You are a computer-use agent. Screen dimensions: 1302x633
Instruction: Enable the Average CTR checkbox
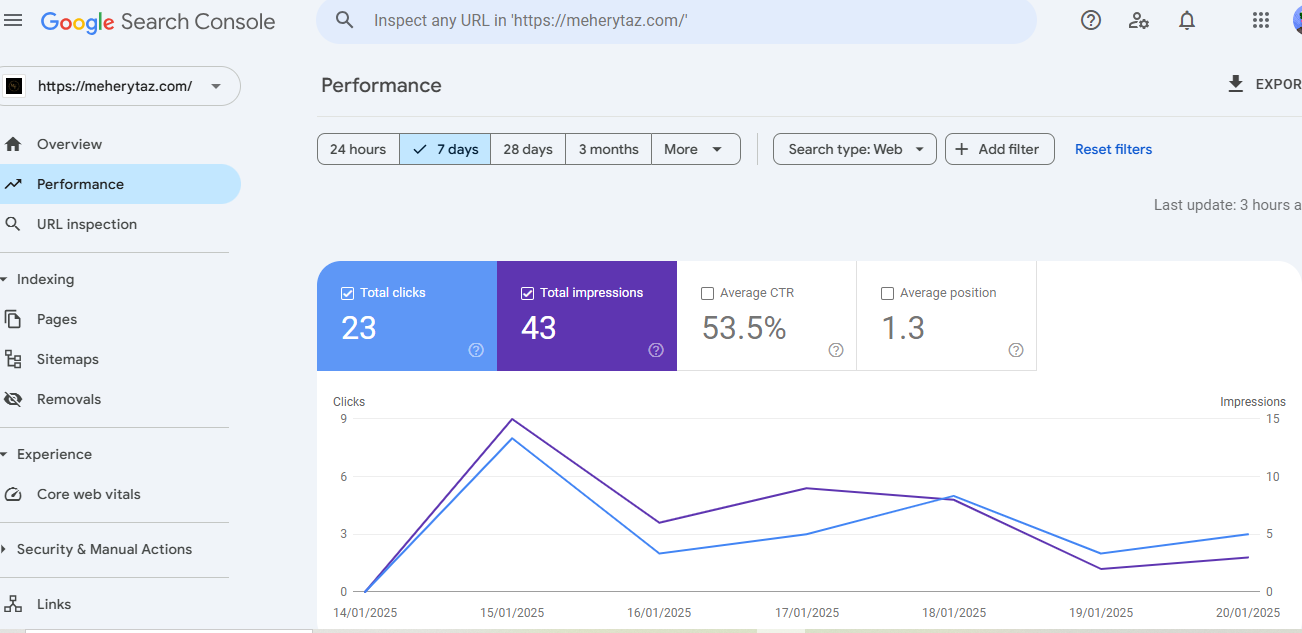coord(707,293)
